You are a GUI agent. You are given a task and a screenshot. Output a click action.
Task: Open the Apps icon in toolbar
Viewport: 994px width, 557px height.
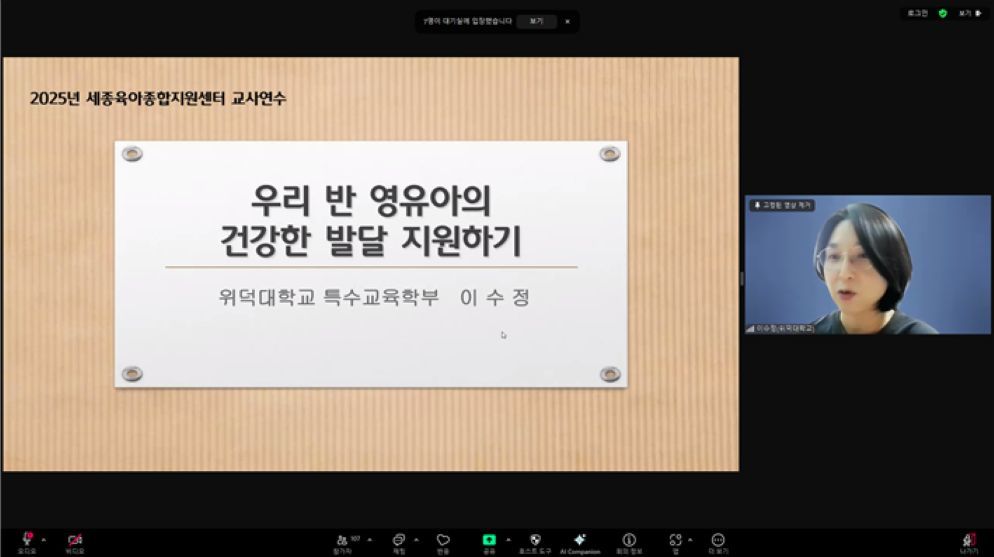click(676, 540)
